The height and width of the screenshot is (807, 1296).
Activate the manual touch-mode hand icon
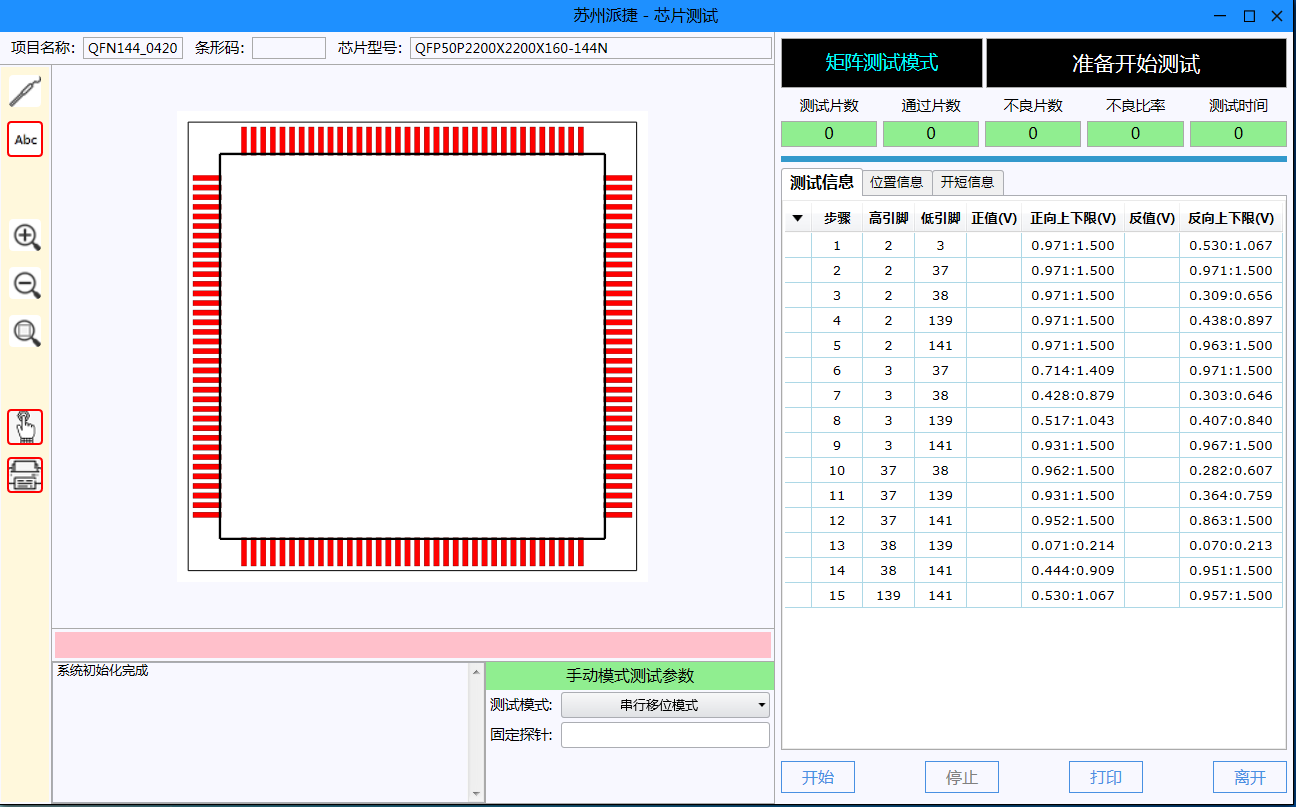point(25,427)
